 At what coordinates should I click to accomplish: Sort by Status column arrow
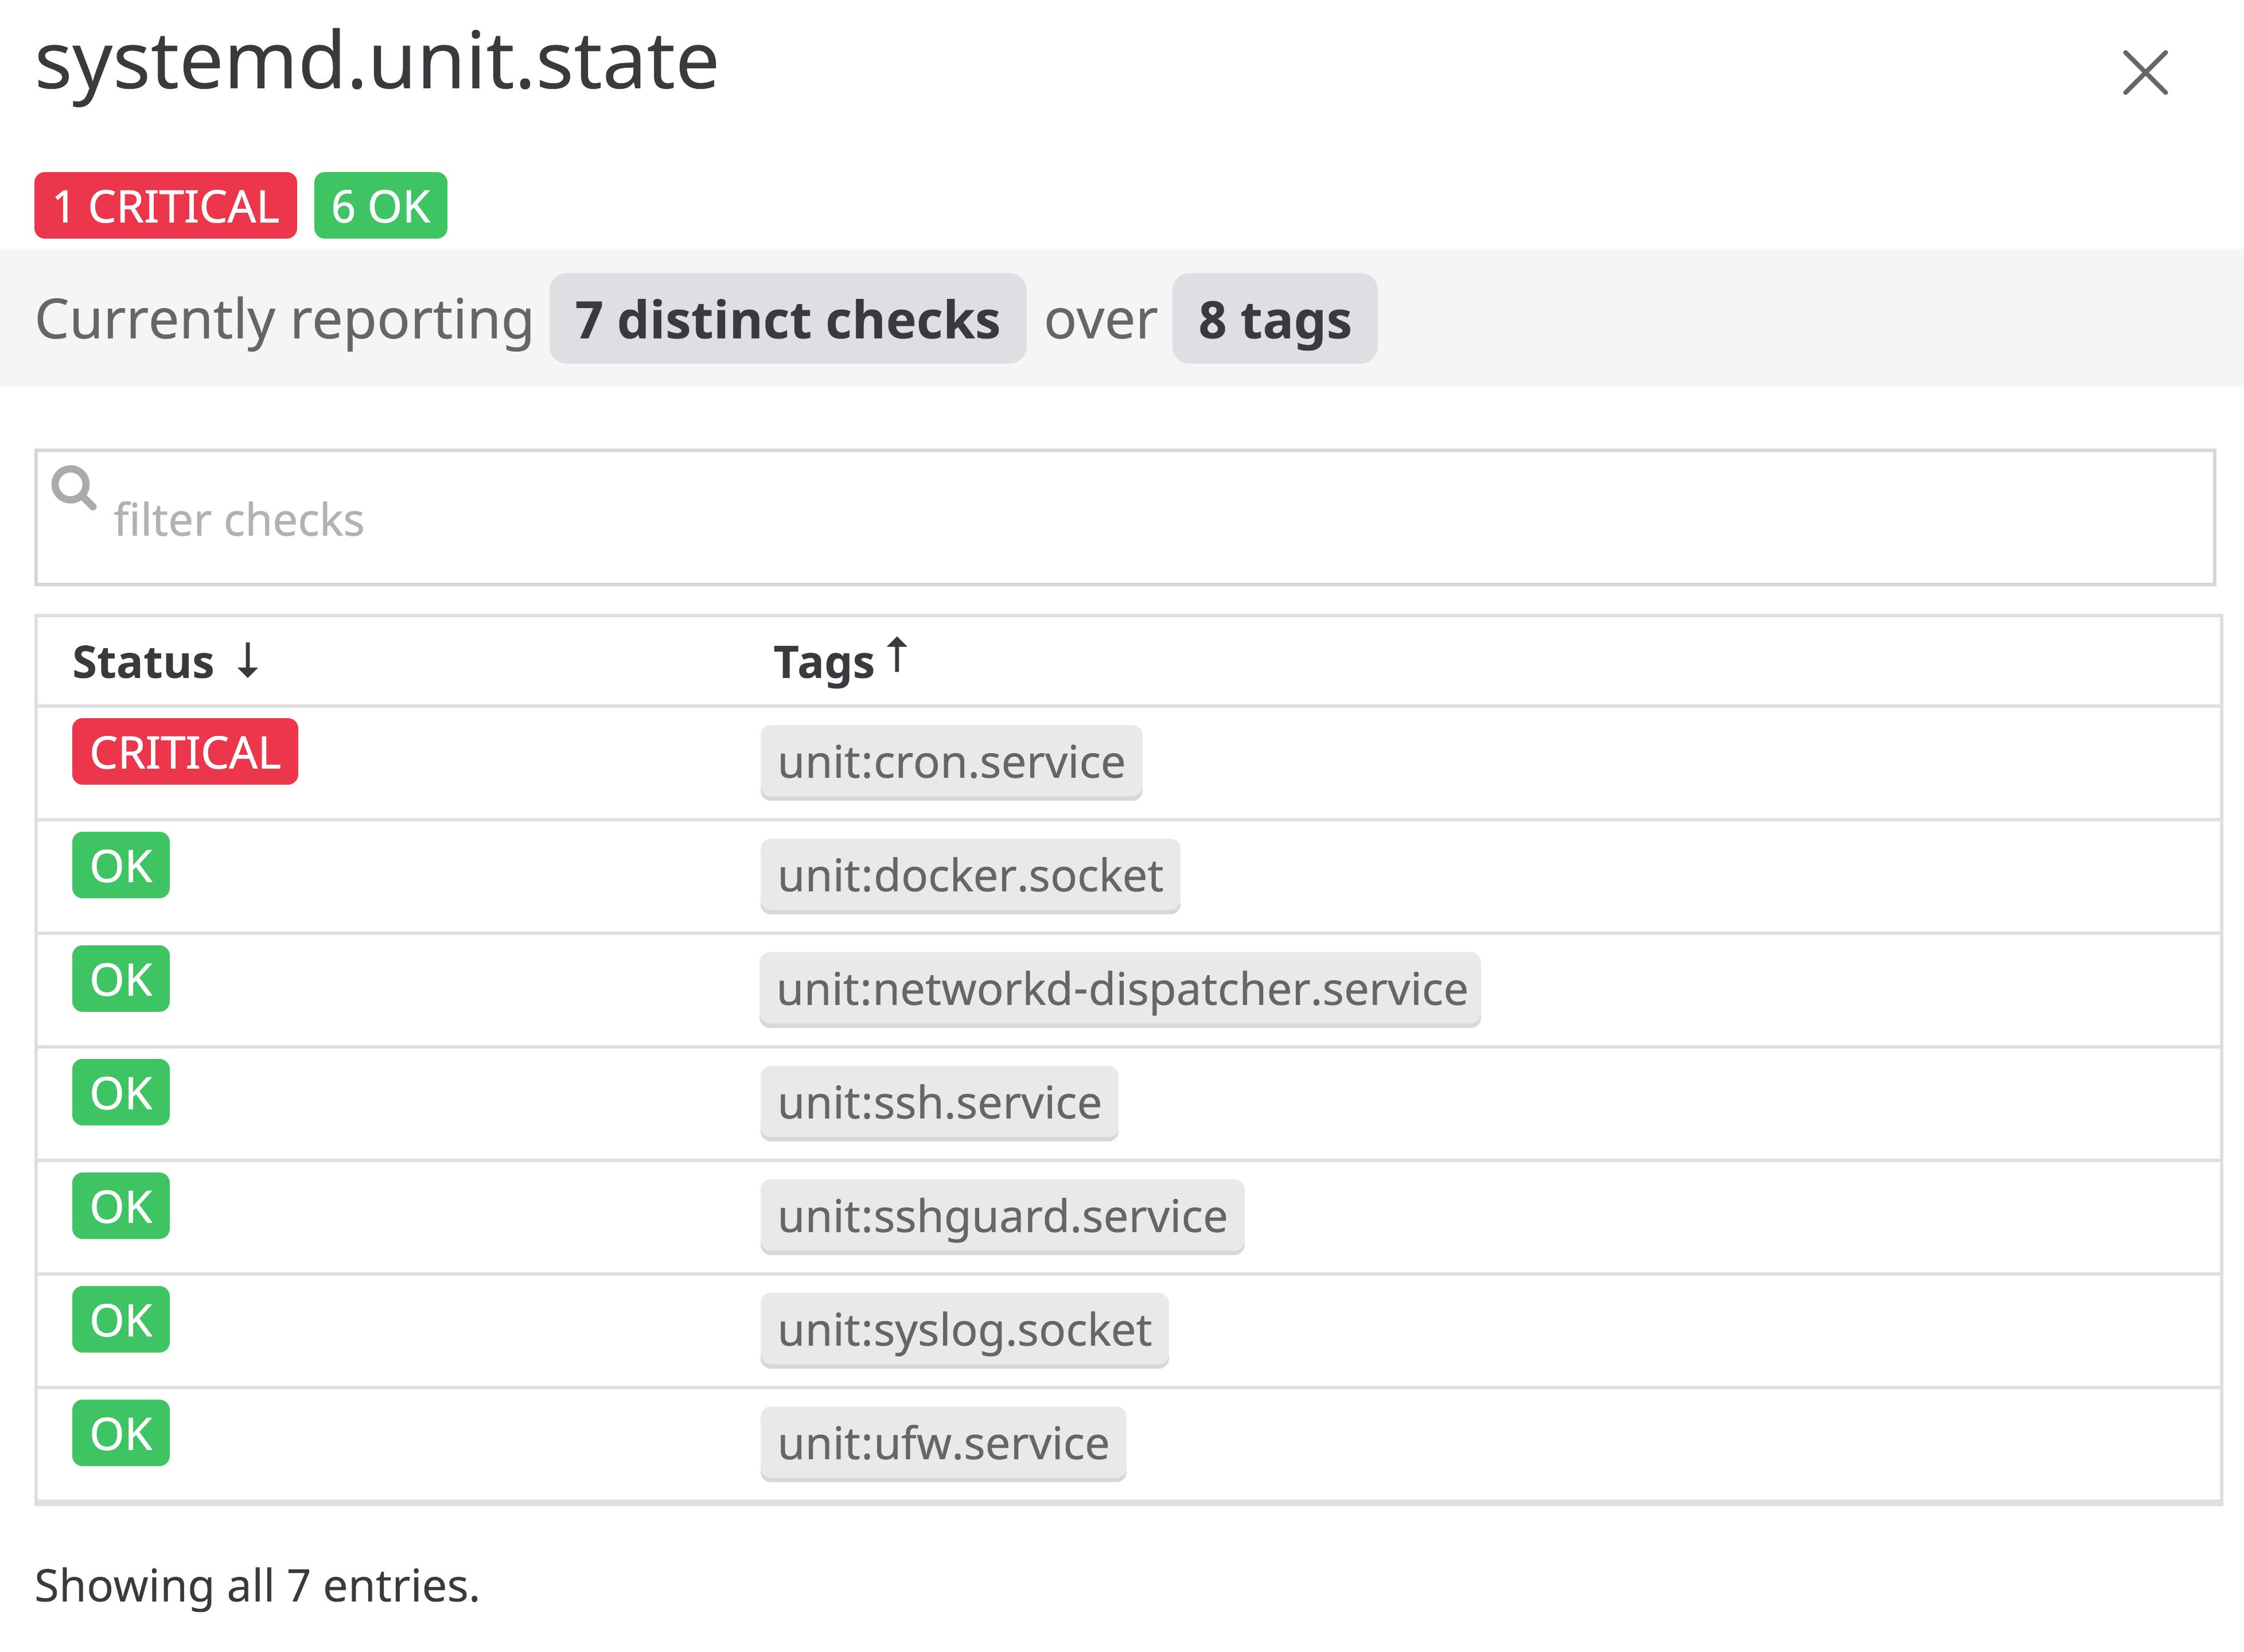pyautogui.click(x=248, y=661)
